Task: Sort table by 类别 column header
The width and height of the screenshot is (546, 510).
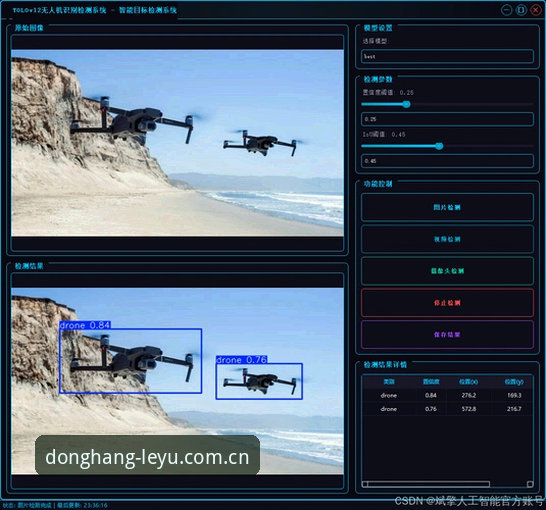Action: point(389,382)
